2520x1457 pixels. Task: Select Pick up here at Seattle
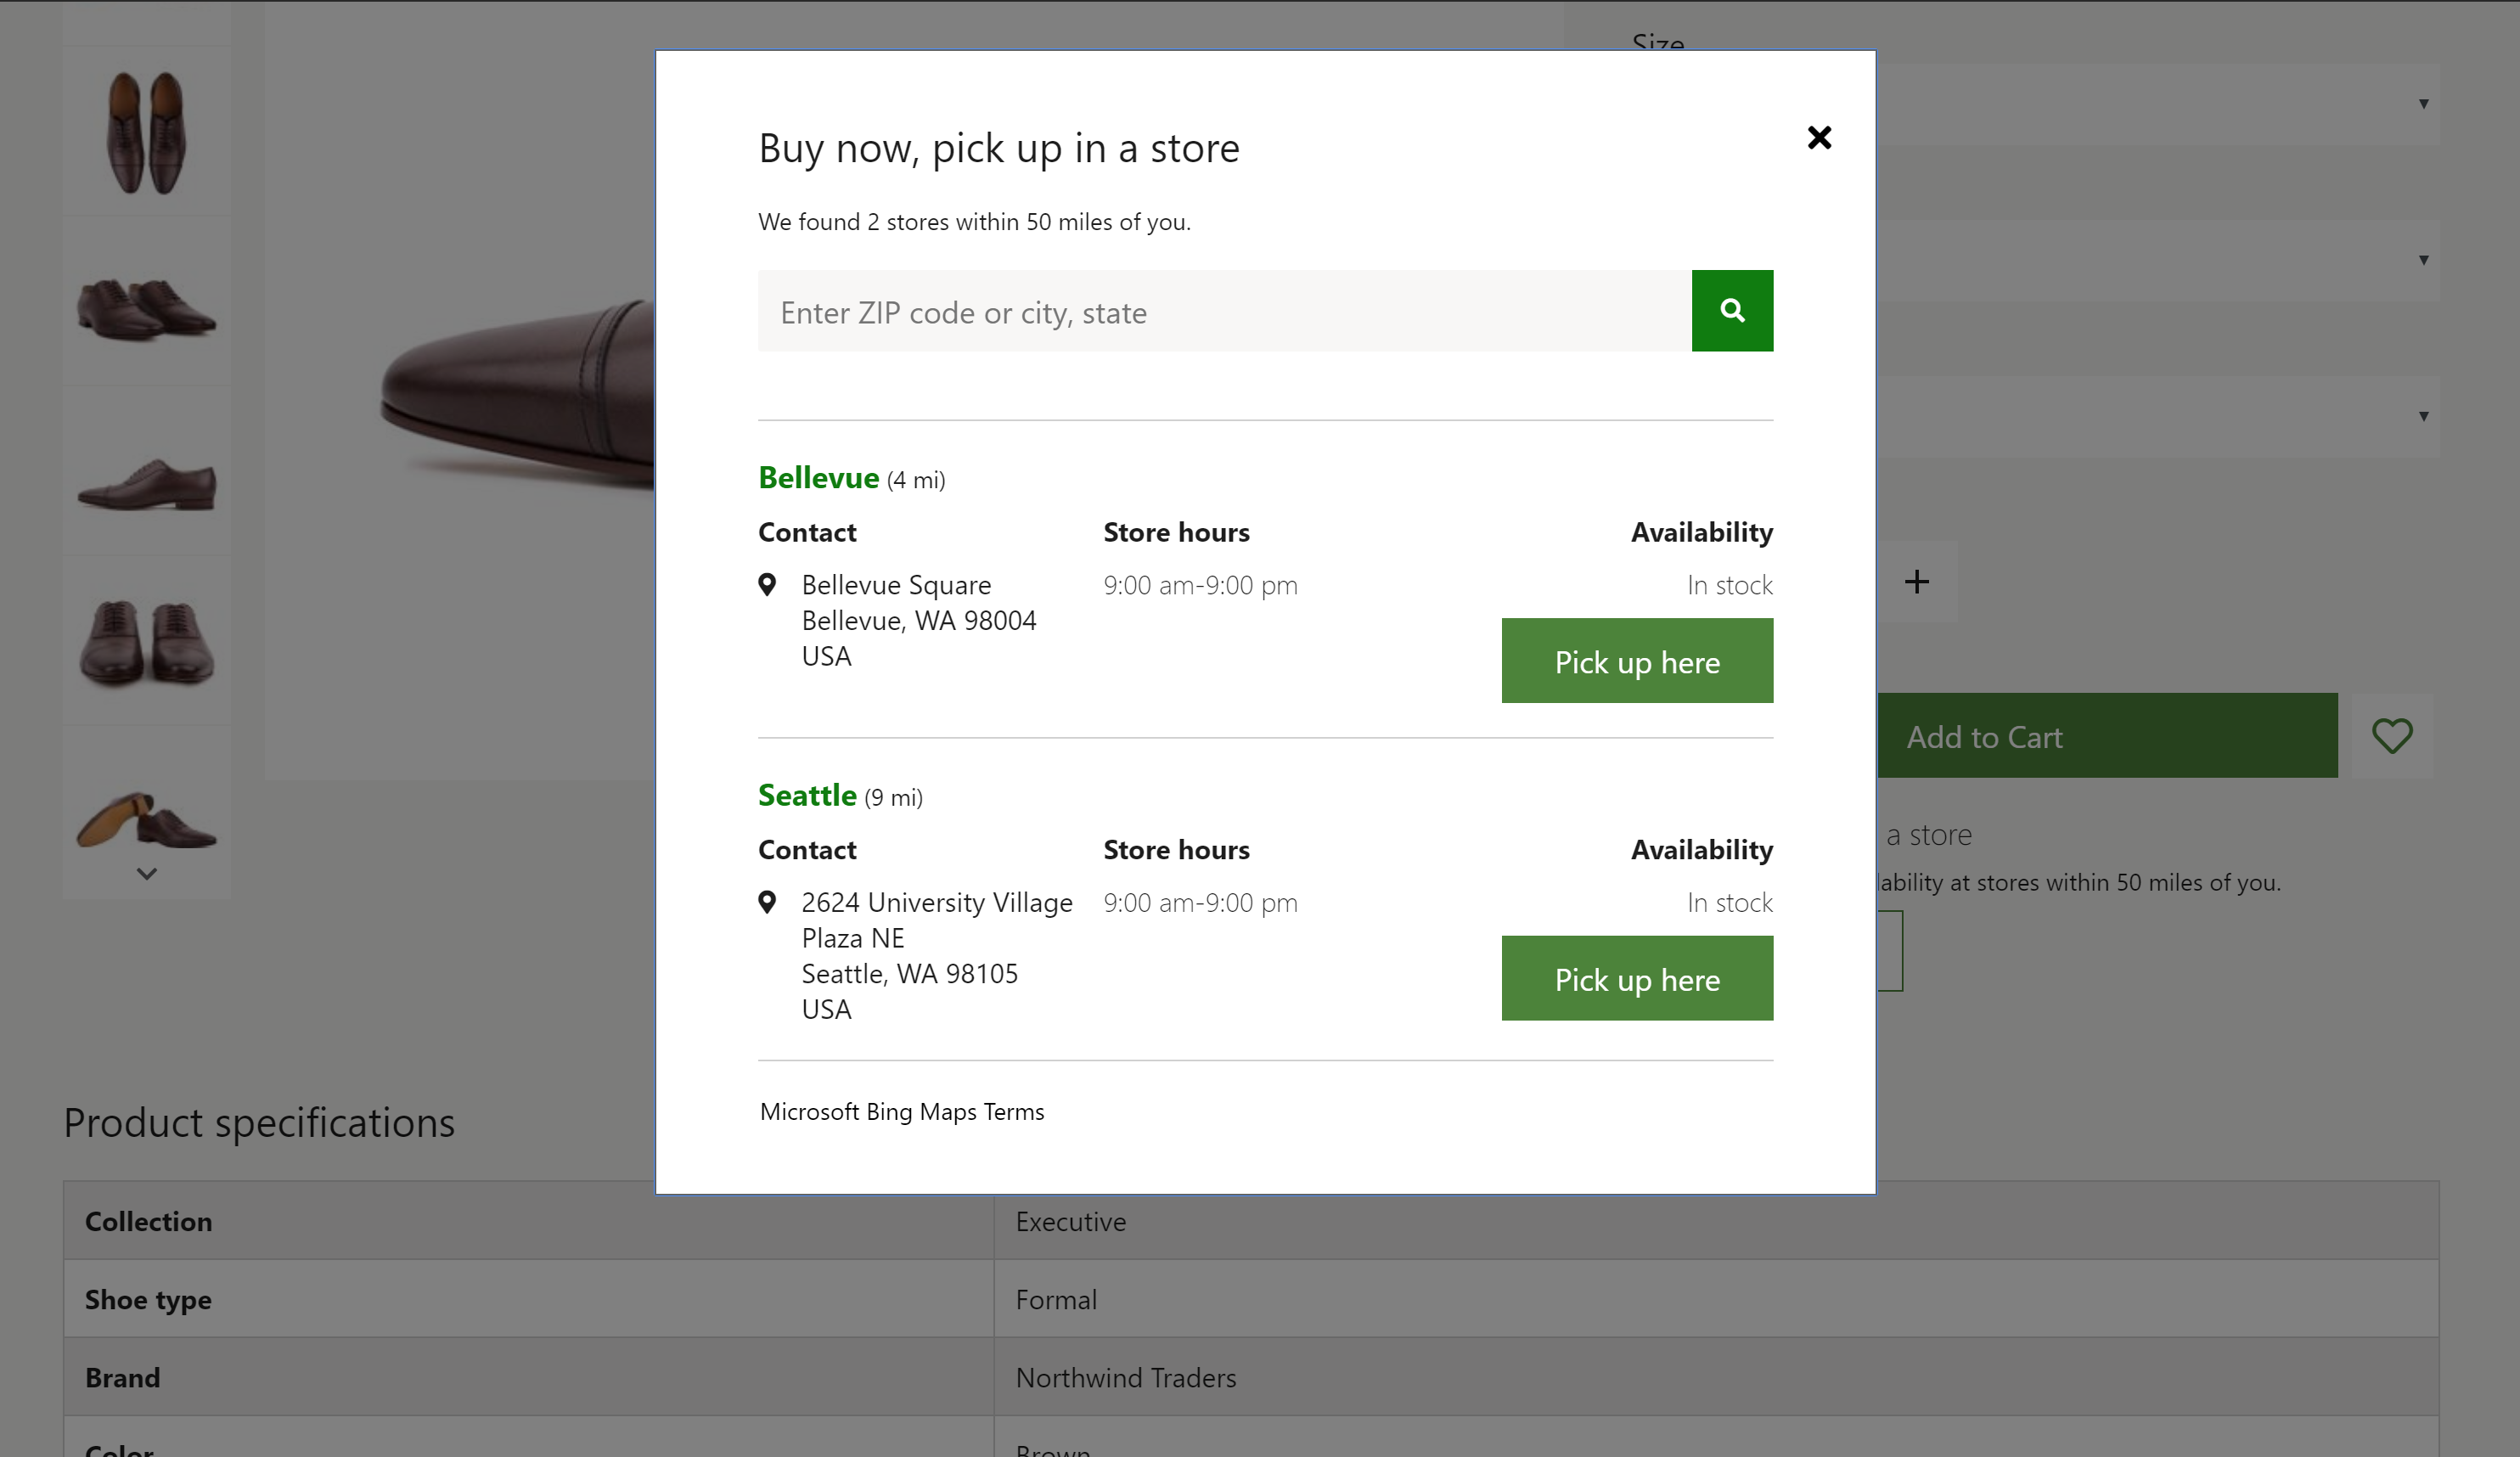(x=1637, y=978)
